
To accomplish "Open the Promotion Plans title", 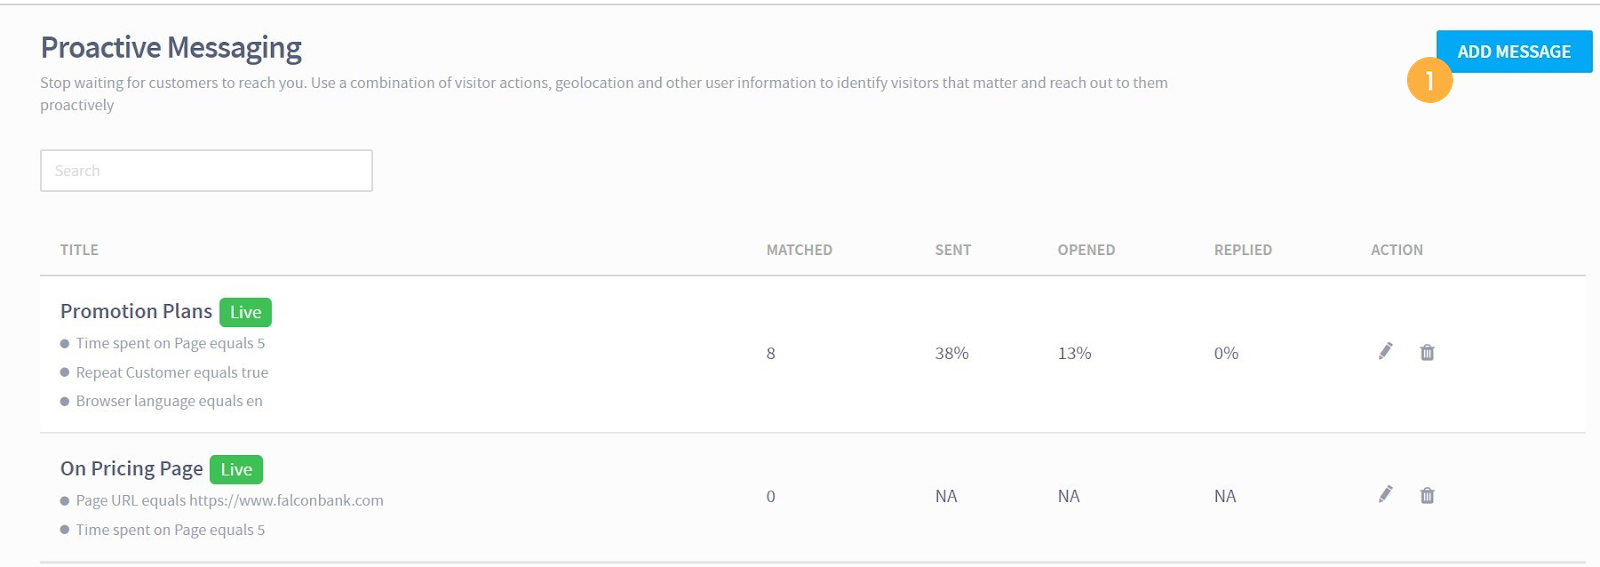I will point(136,311).
